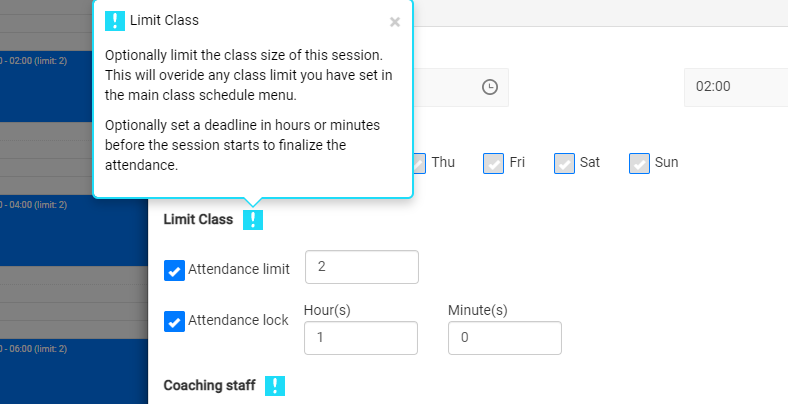Click the Attendance limit number field
This screenshot has width=788, height=404.
tap(362, 267)
